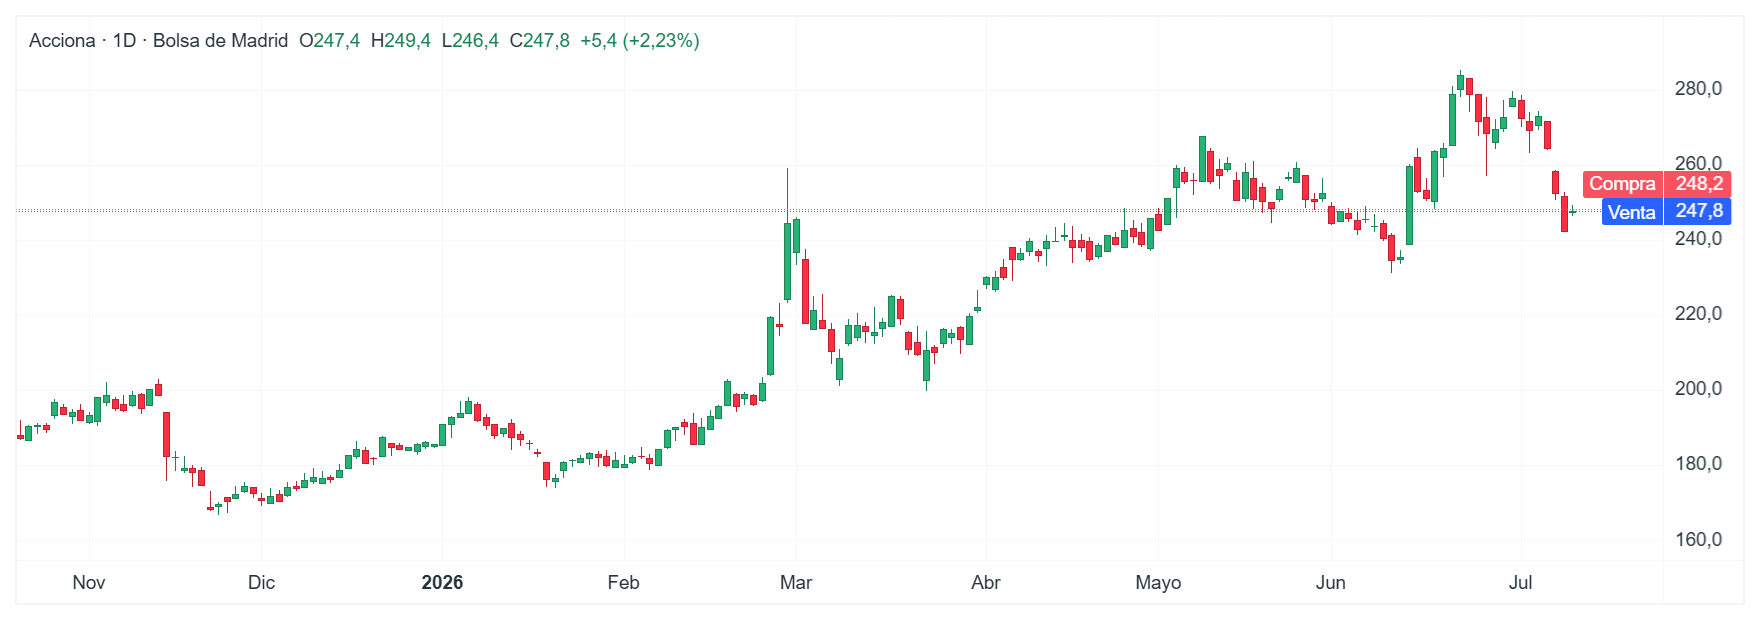1760x620 pixels.
Task: Click the Venta 247,8 price button
Action: [1666, 211]
